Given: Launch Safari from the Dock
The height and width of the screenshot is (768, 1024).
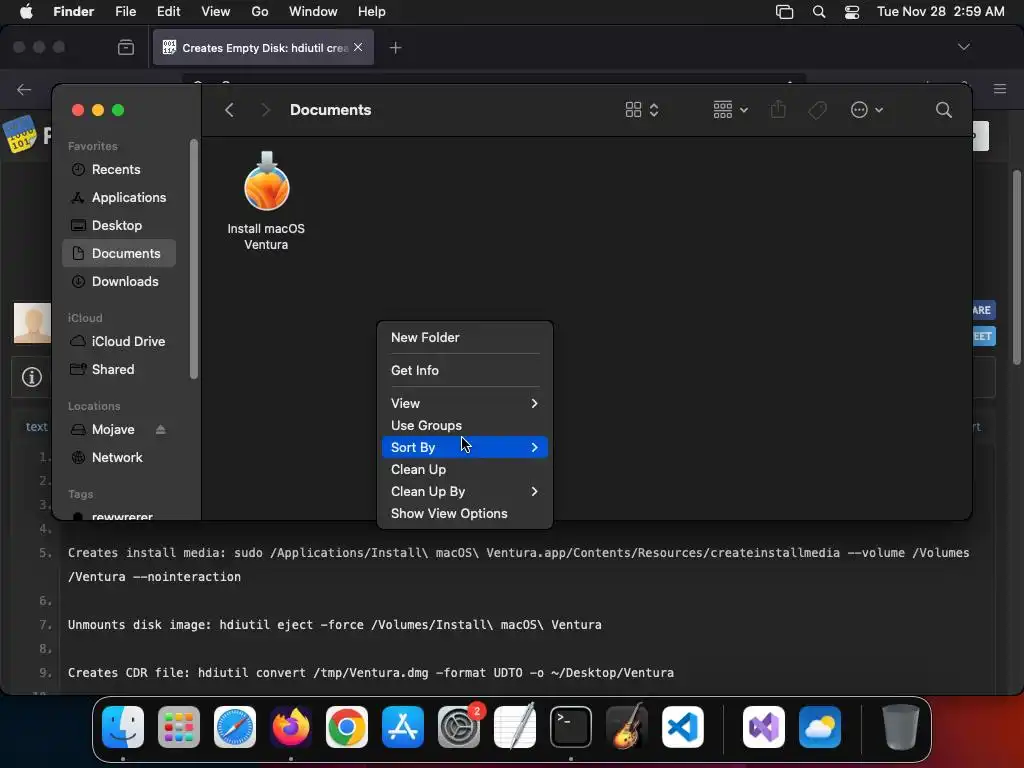Looking at the screenshot, I should click(235, 726).
